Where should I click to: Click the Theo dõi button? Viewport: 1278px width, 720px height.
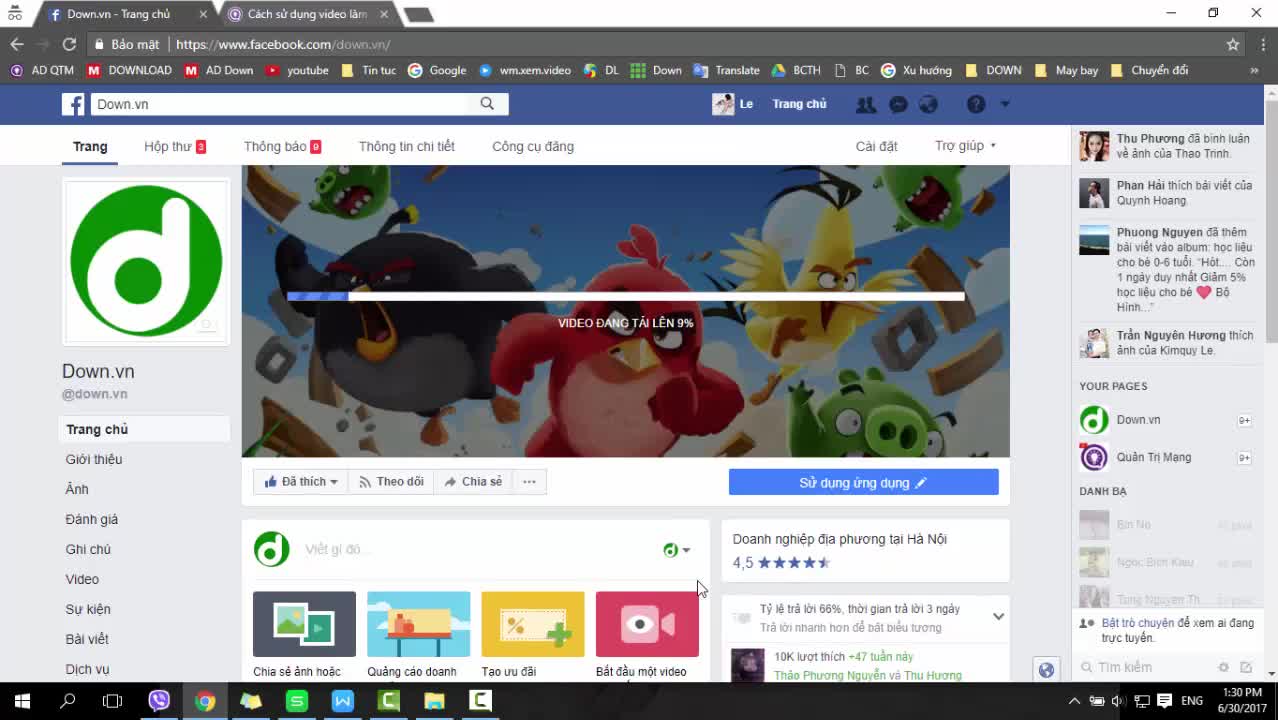coord(391,482)
